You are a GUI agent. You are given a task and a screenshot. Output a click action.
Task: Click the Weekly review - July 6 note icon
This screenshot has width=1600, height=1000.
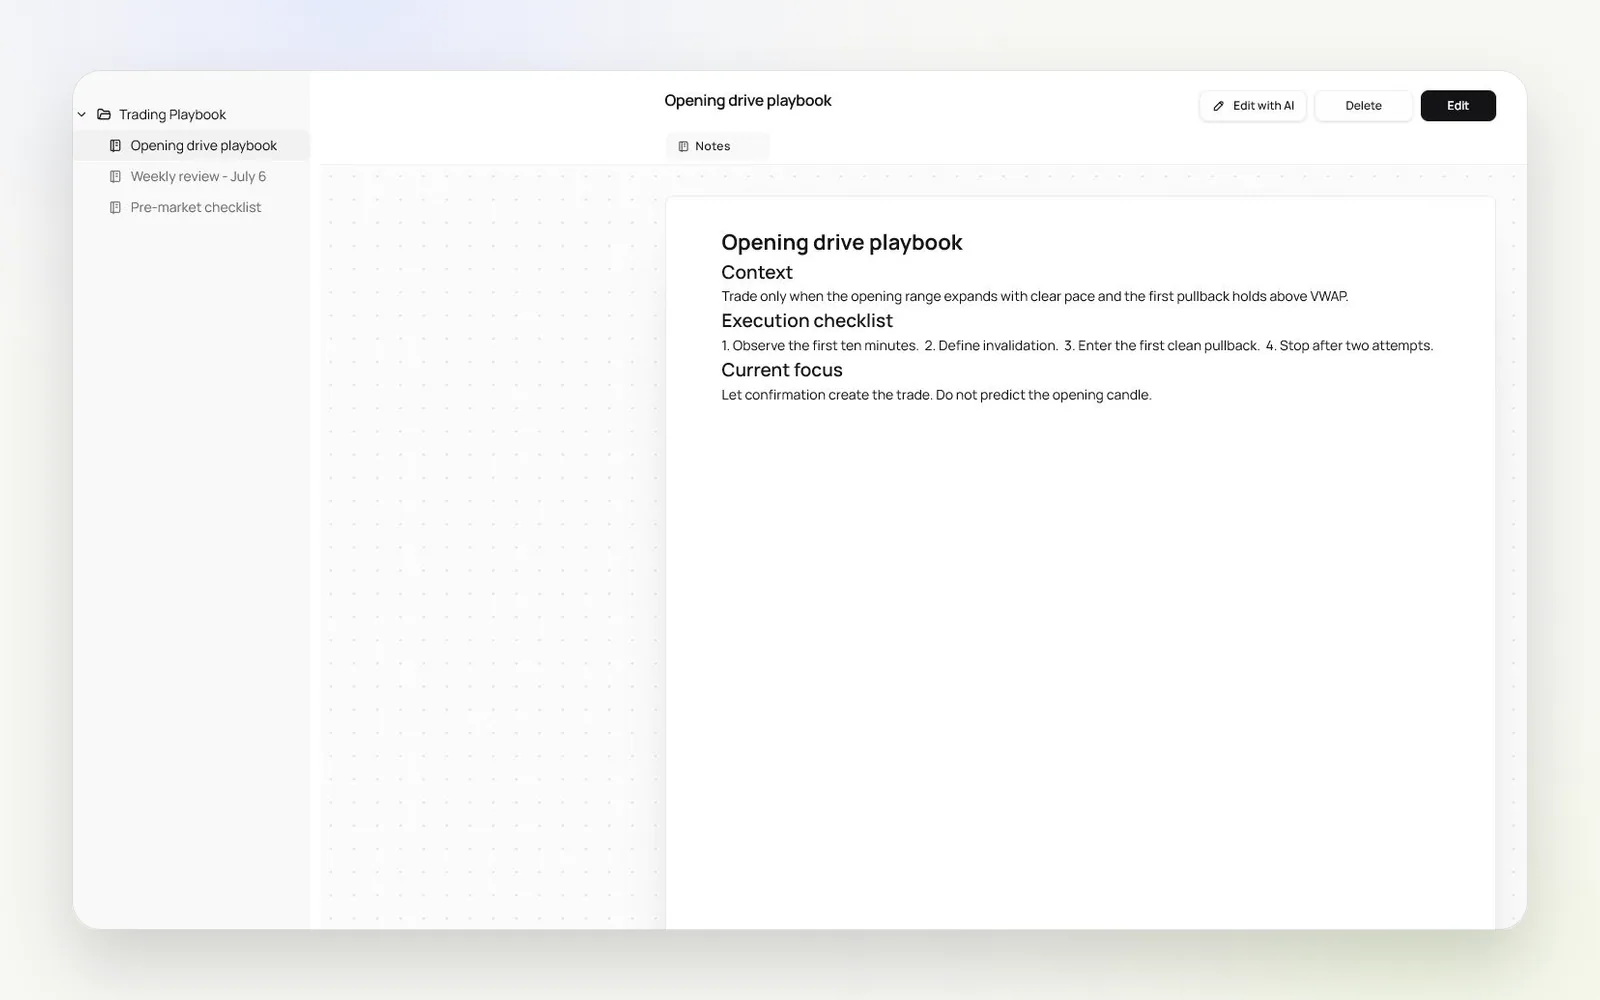(115, 176)
